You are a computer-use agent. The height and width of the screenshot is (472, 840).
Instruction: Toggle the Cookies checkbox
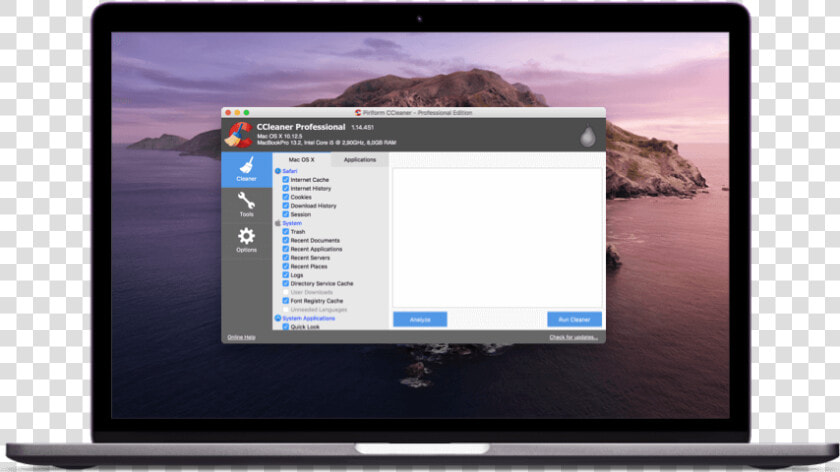tap(286, 197)
